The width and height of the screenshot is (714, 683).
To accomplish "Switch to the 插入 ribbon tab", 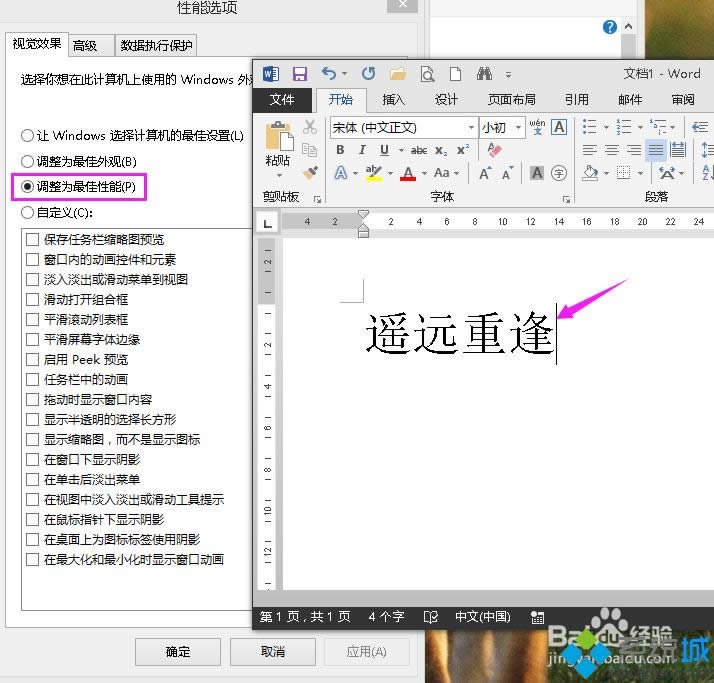I will click(393, 100).
